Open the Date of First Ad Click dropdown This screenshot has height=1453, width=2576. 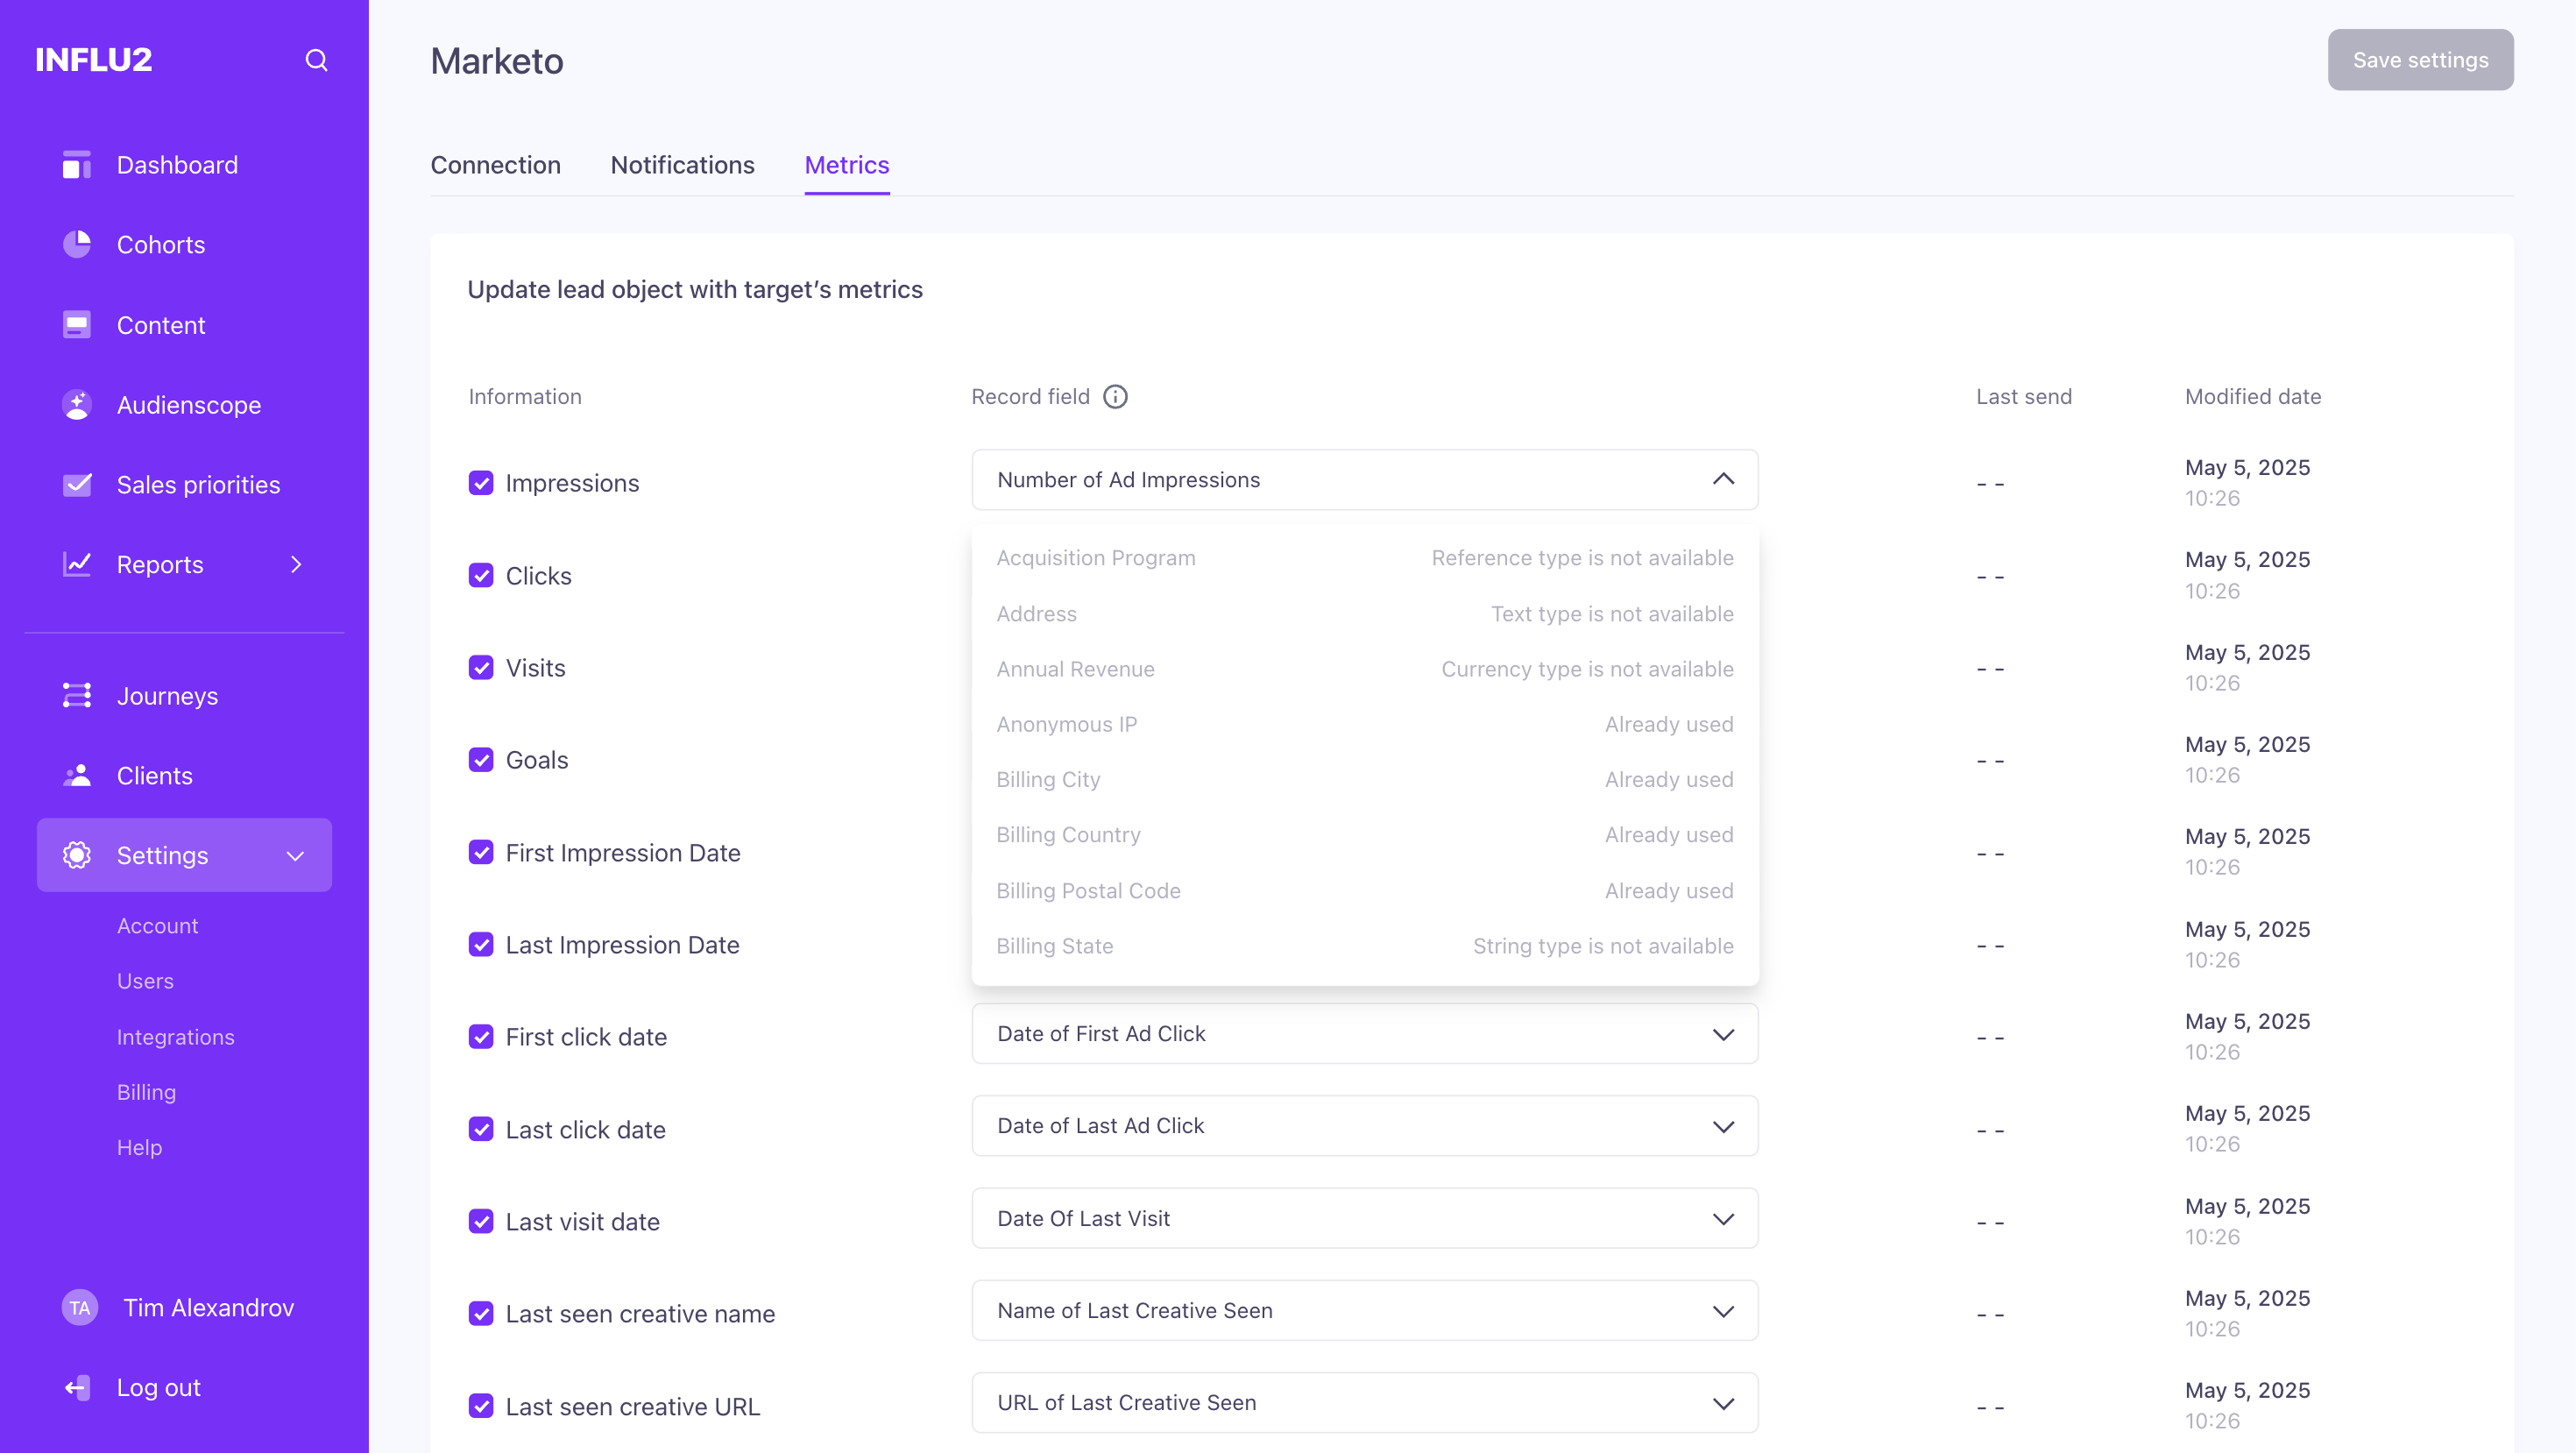[1365, 1034]
